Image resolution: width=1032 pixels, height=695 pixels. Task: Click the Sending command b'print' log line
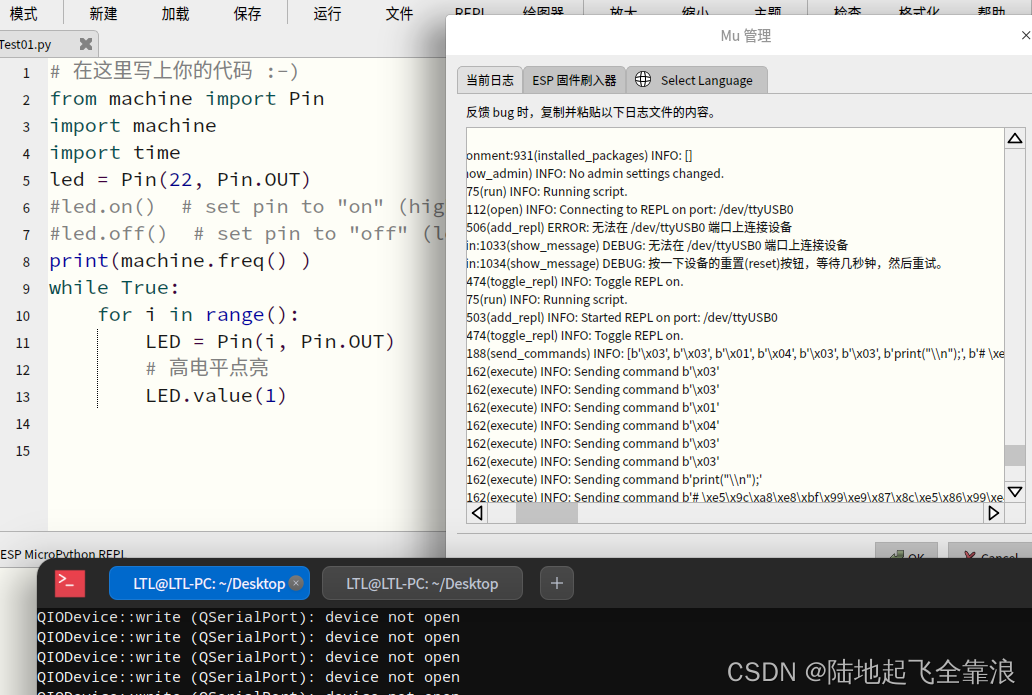tap(614, 479)
